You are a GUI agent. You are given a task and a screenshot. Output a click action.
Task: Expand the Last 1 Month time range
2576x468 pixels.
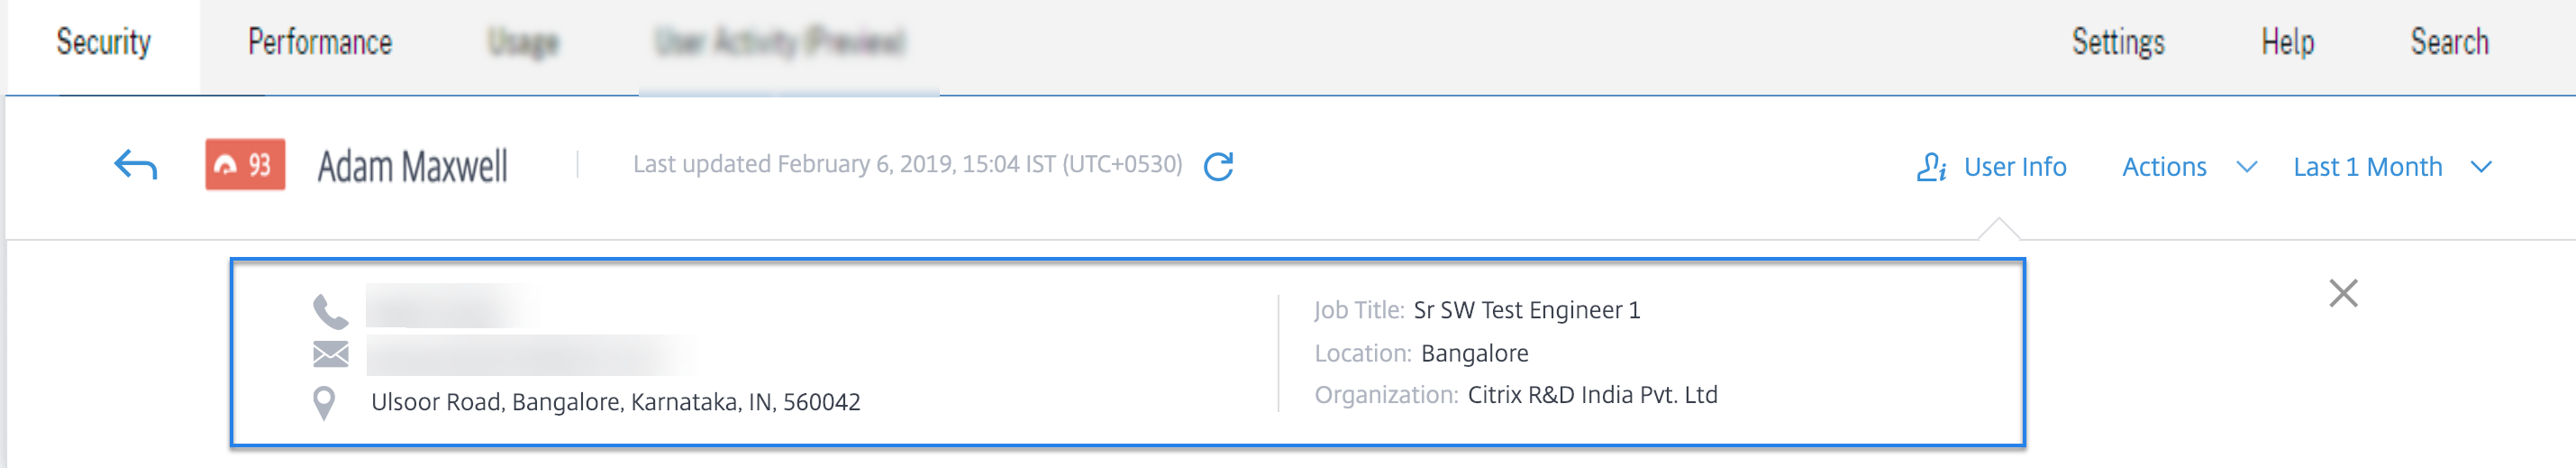point(2367,167)
